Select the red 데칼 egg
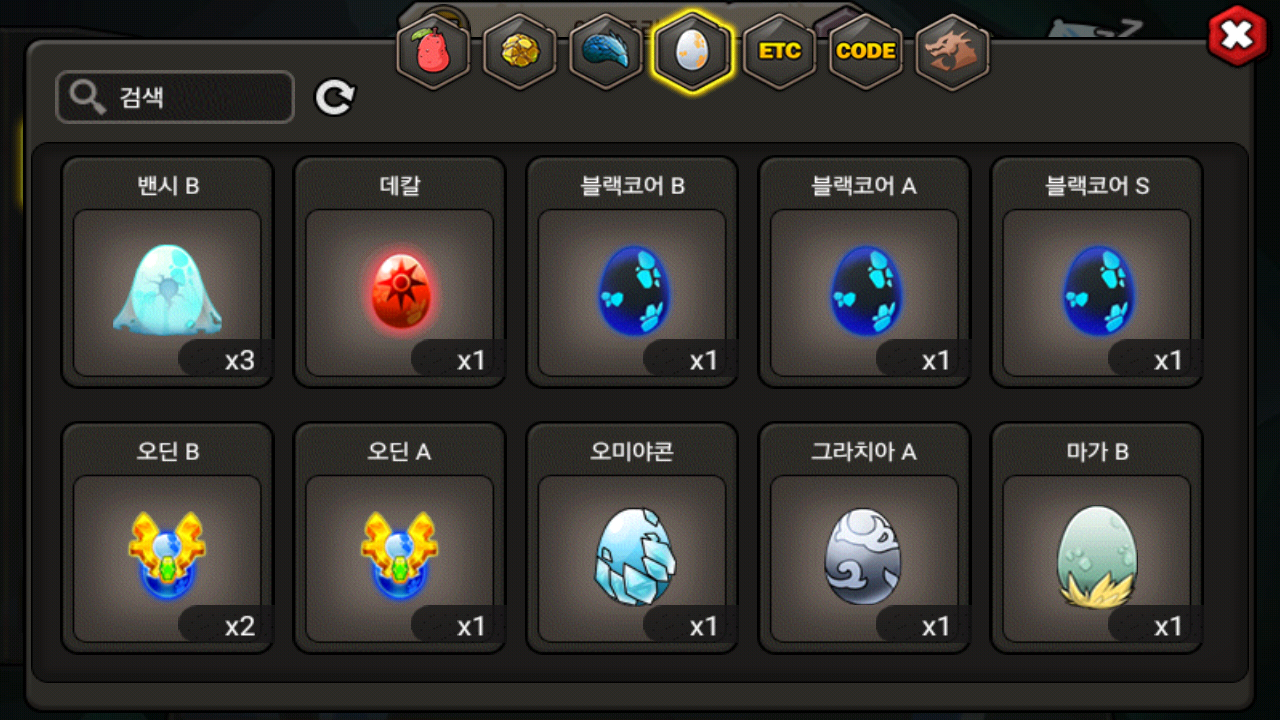The width and height of the screenshot is (1280, 720). tap(399, 272)
